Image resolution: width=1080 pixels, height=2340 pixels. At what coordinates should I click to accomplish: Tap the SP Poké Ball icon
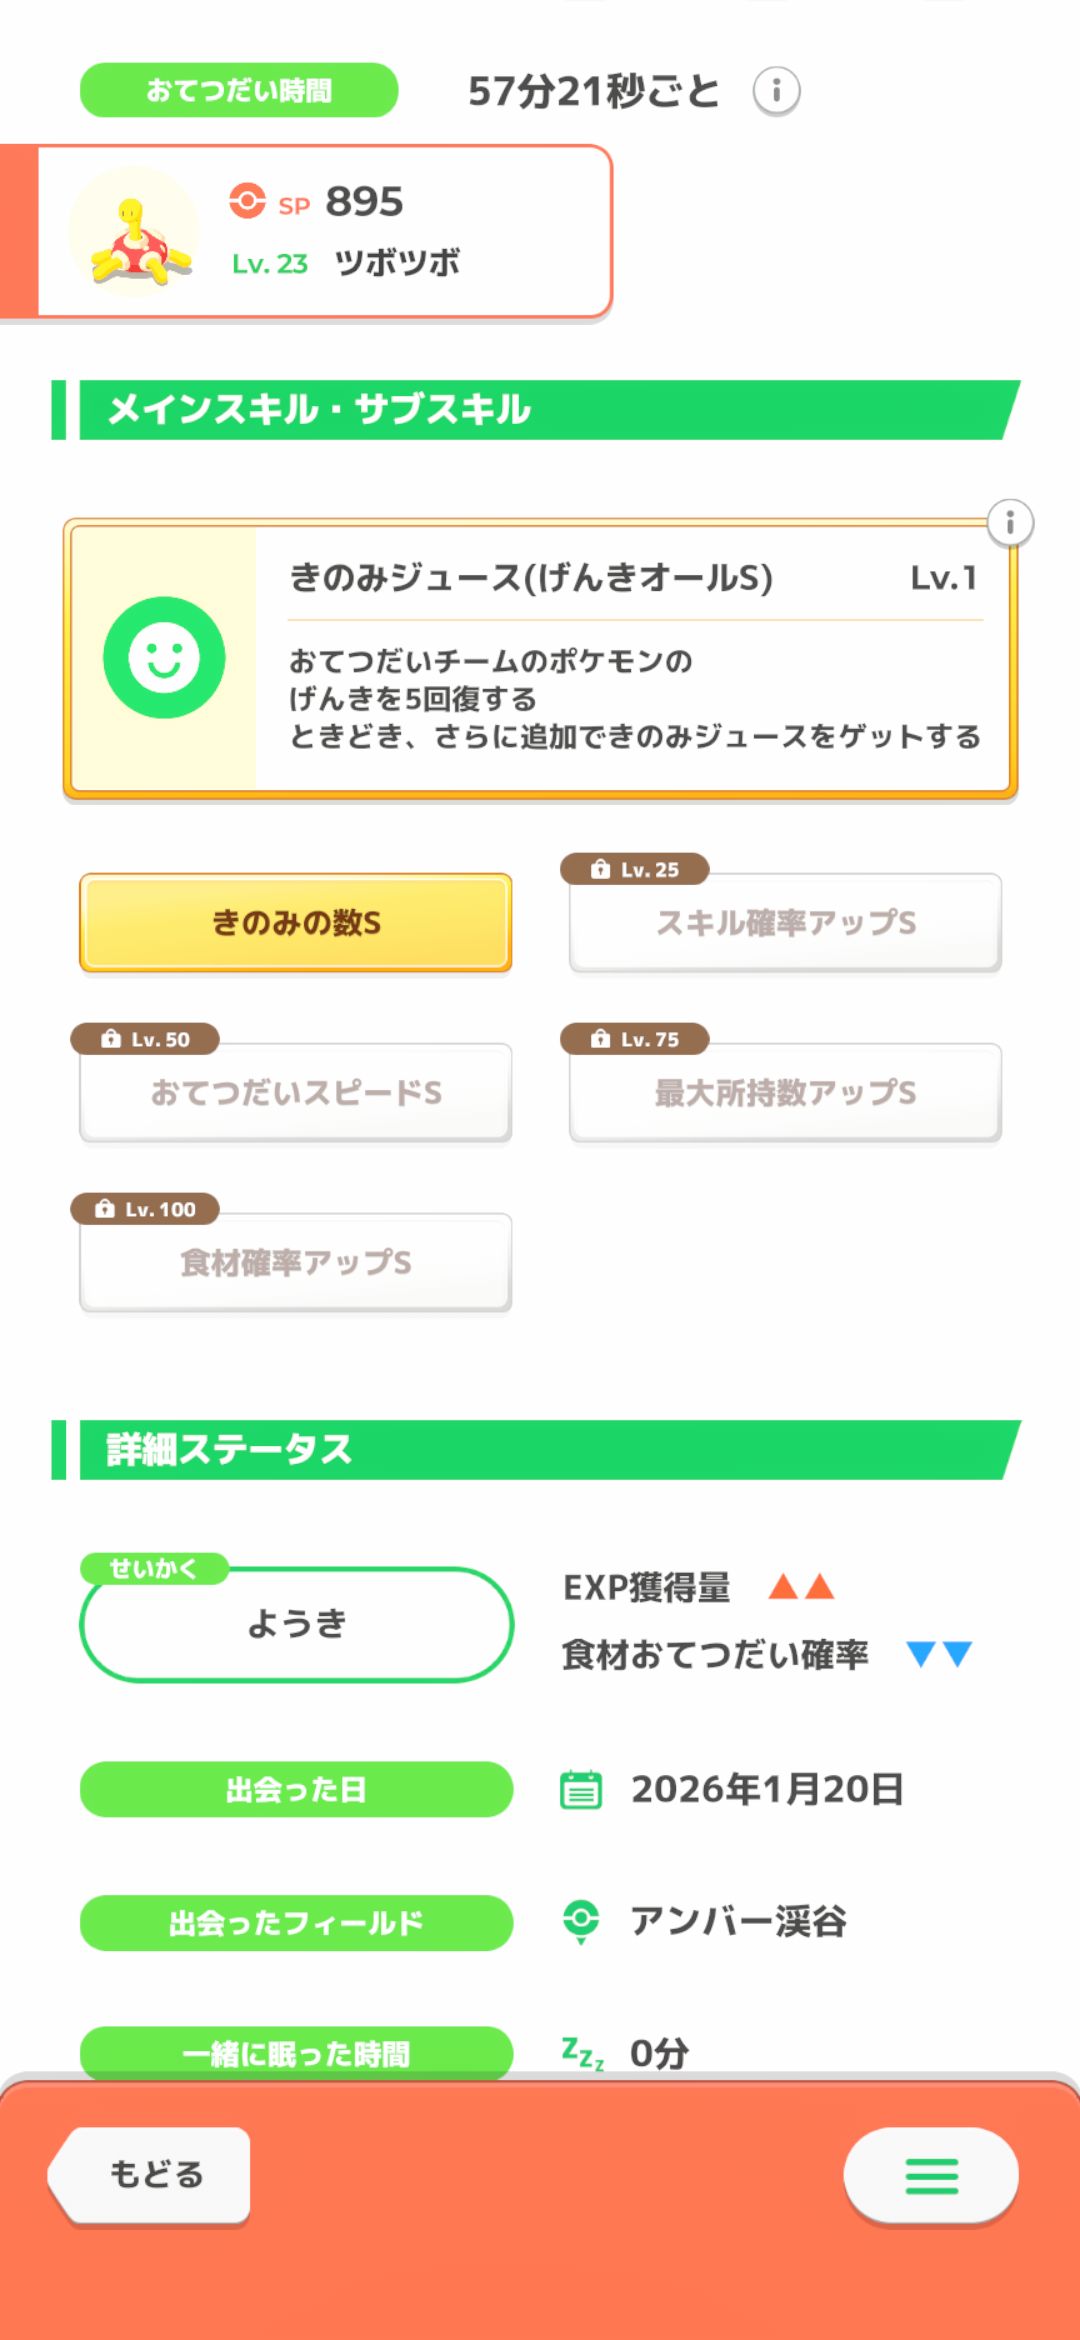pyautogui.click(x=247, y=201)
